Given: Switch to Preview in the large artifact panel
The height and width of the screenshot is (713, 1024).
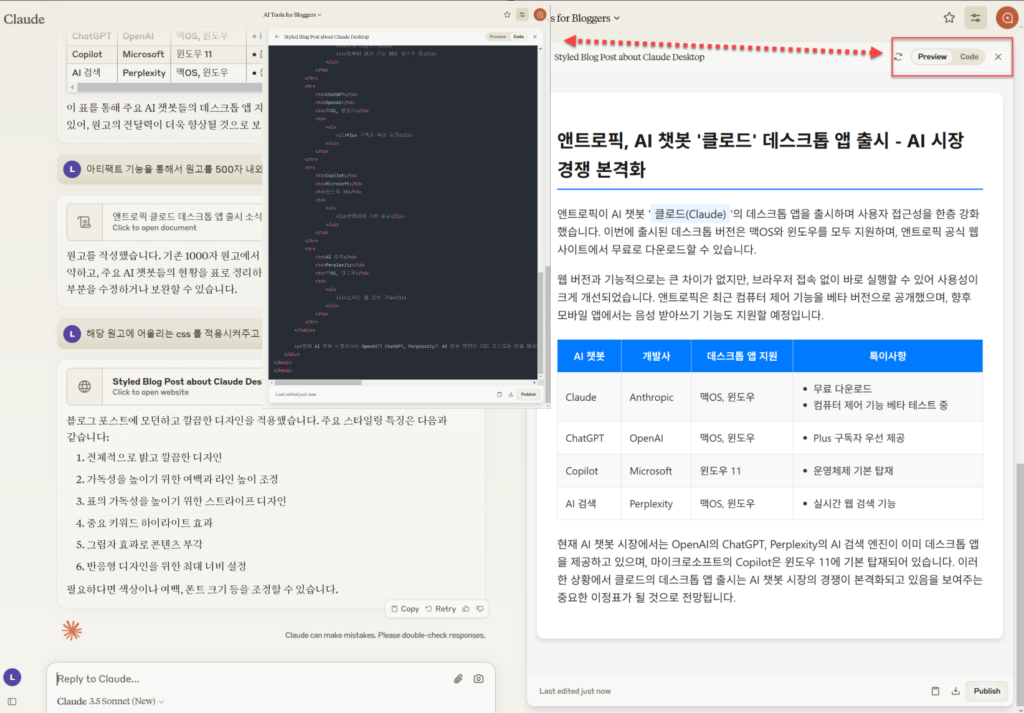Looking at the screenshot, I should coord(932,57).
